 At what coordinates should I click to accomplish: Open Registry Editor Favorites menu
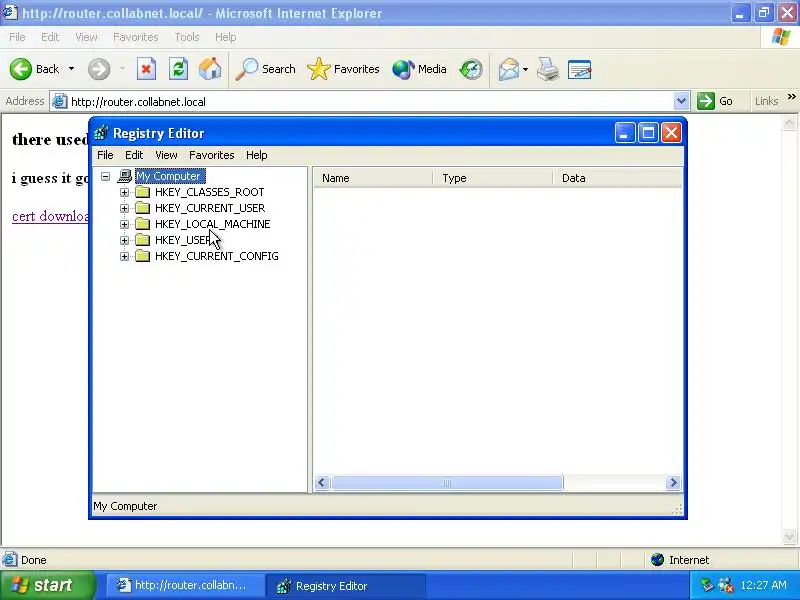pos(212,155)
